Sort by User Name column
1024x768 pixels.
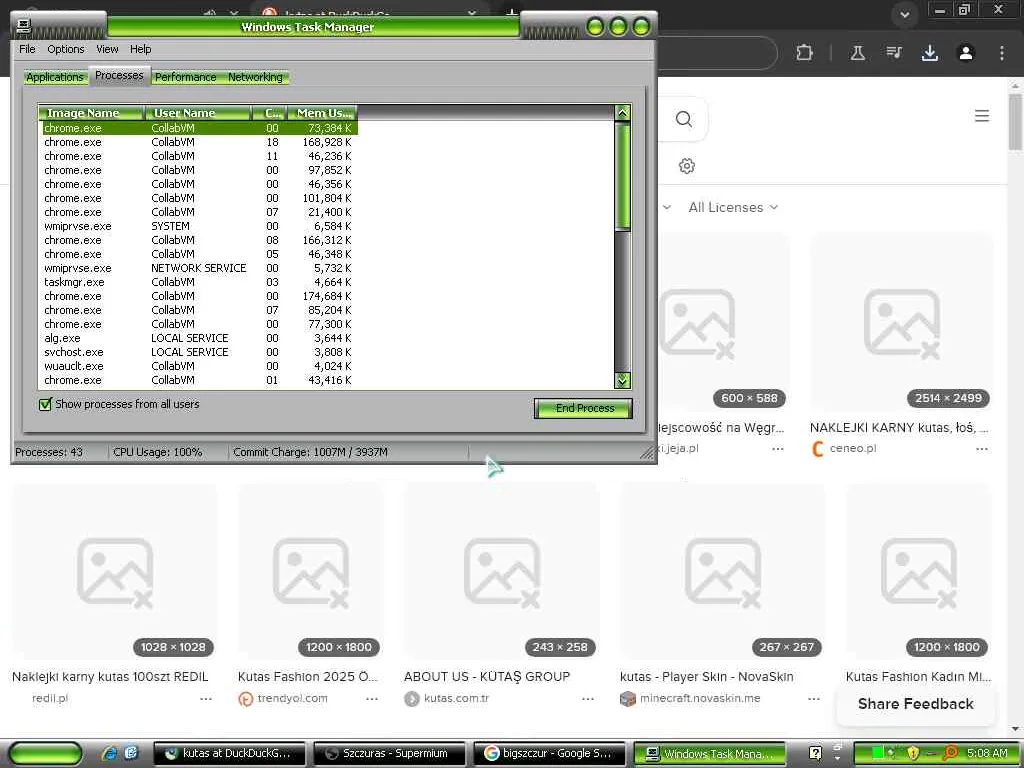coord(197,113)
